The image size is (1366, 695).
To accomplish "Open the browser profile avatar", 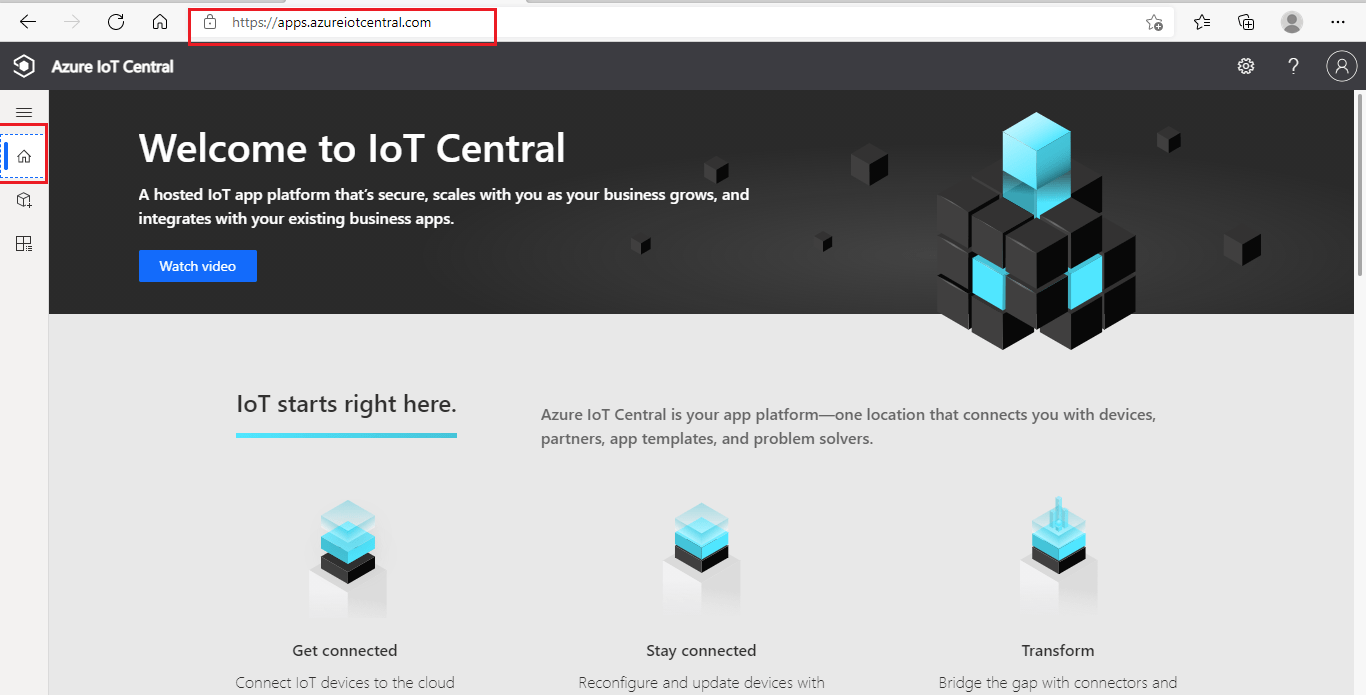I will pyautogui.click(x=1292, y=22).
